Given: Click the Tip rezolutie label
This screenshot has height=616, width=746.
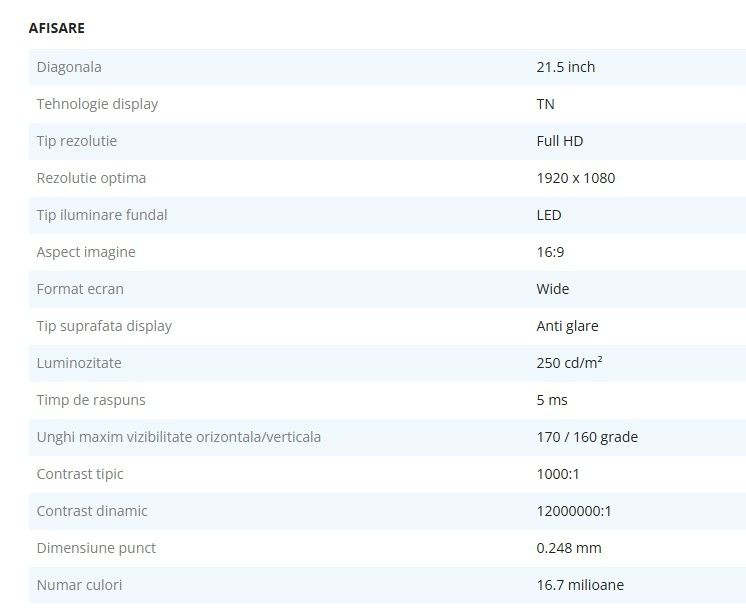Looking at the screenshot, I should tap(77, 141).
